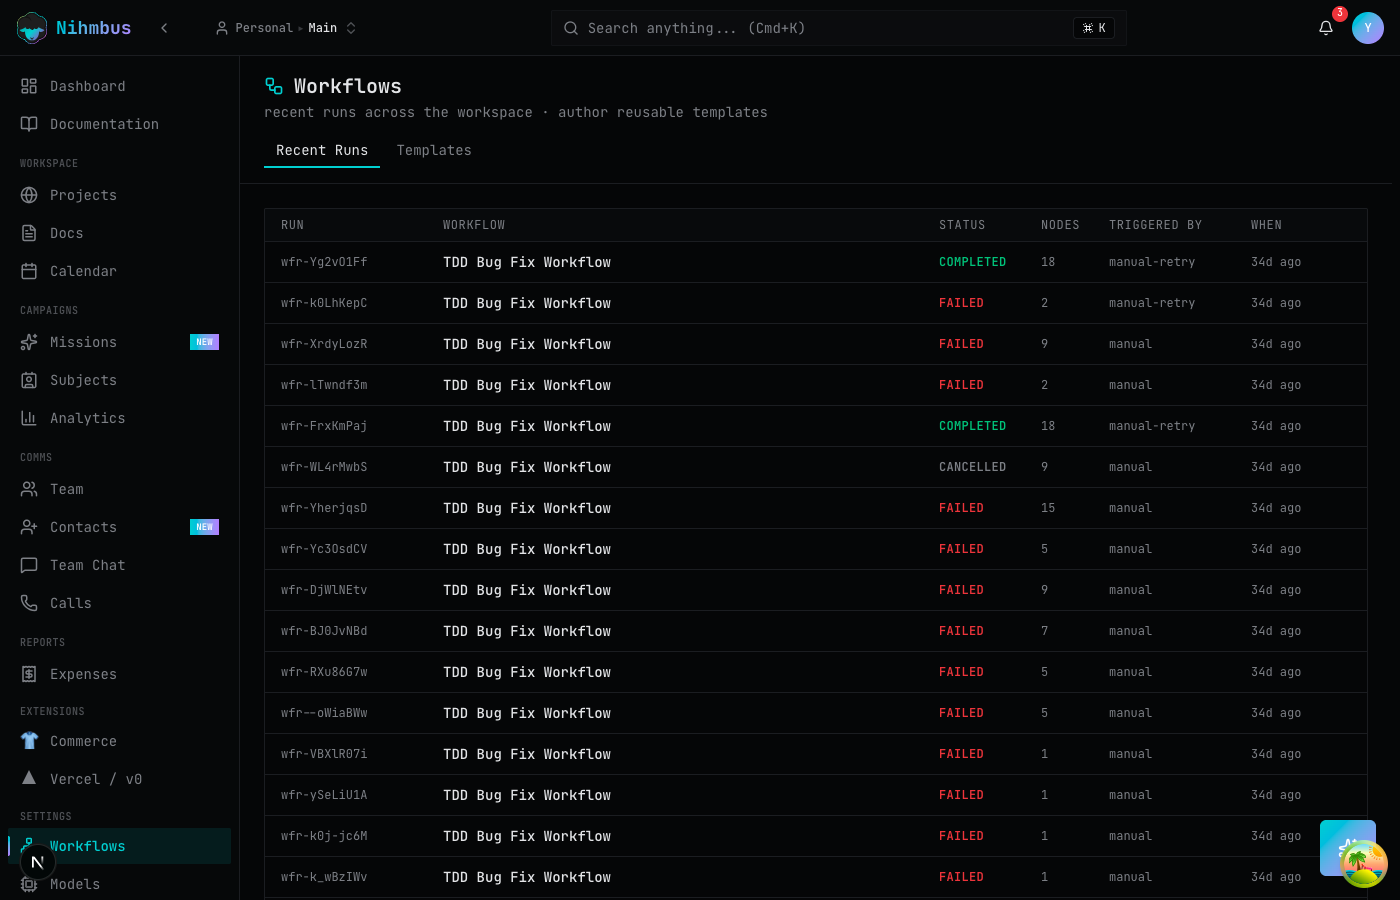Open the Vercel / v0 triangle icon

click(29, 778)
